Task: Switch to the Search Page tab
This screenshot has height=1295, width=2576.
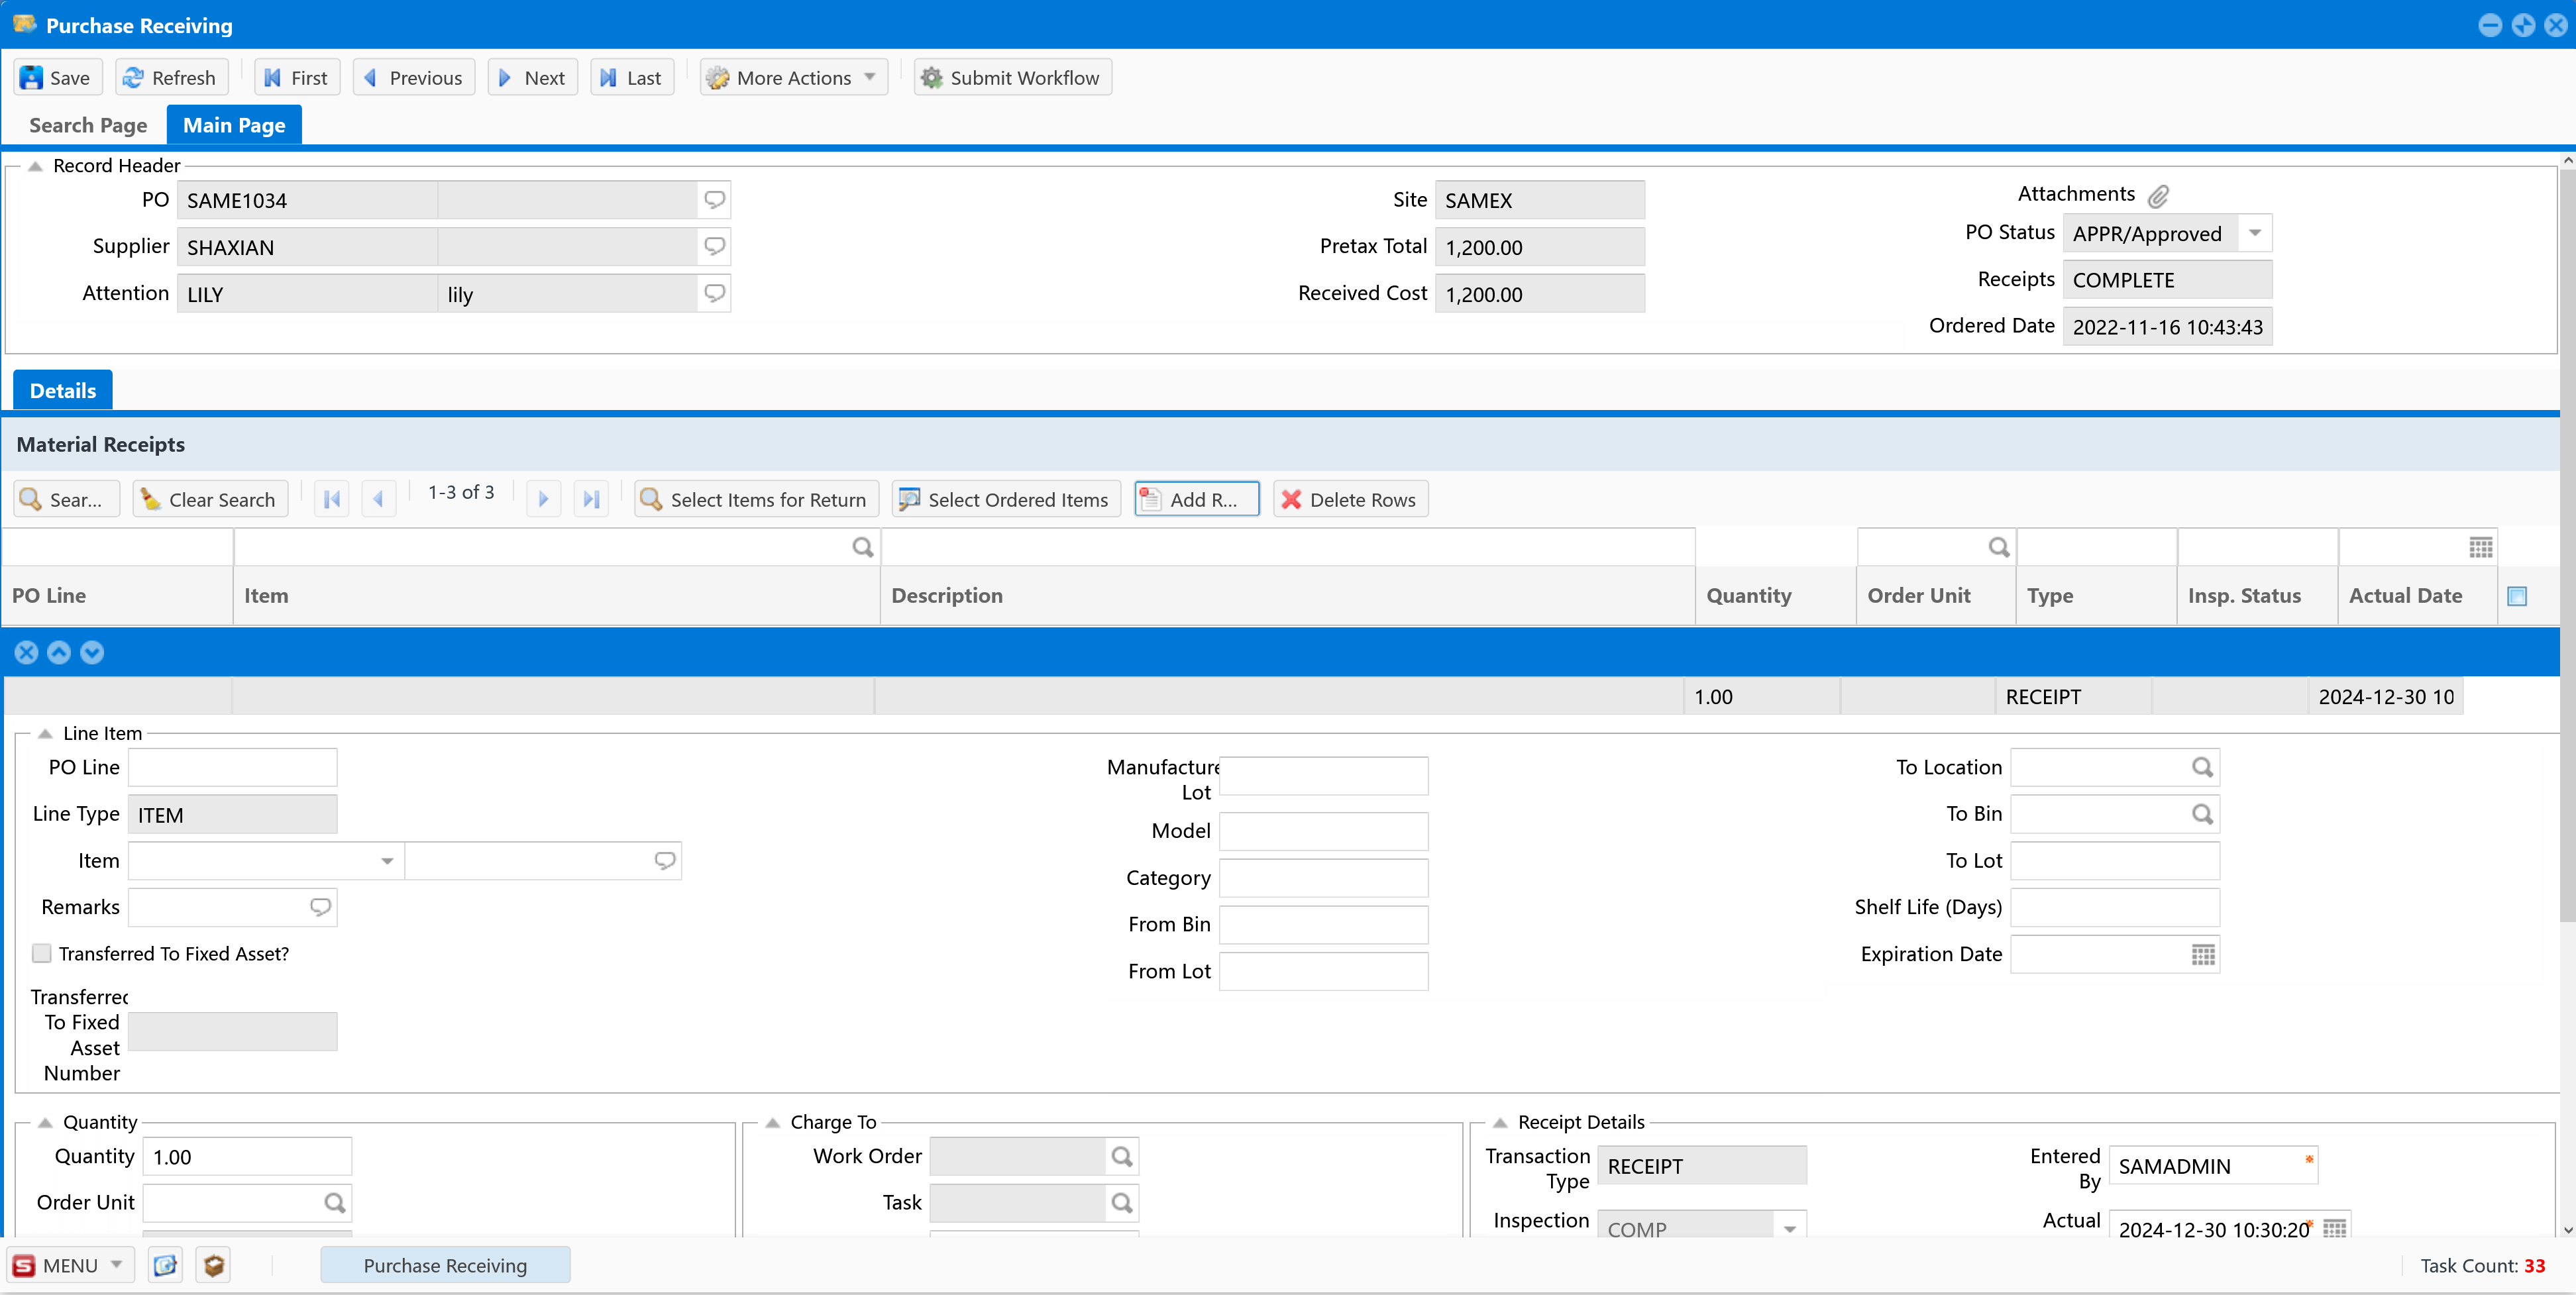Action: [x=88, y=125]
